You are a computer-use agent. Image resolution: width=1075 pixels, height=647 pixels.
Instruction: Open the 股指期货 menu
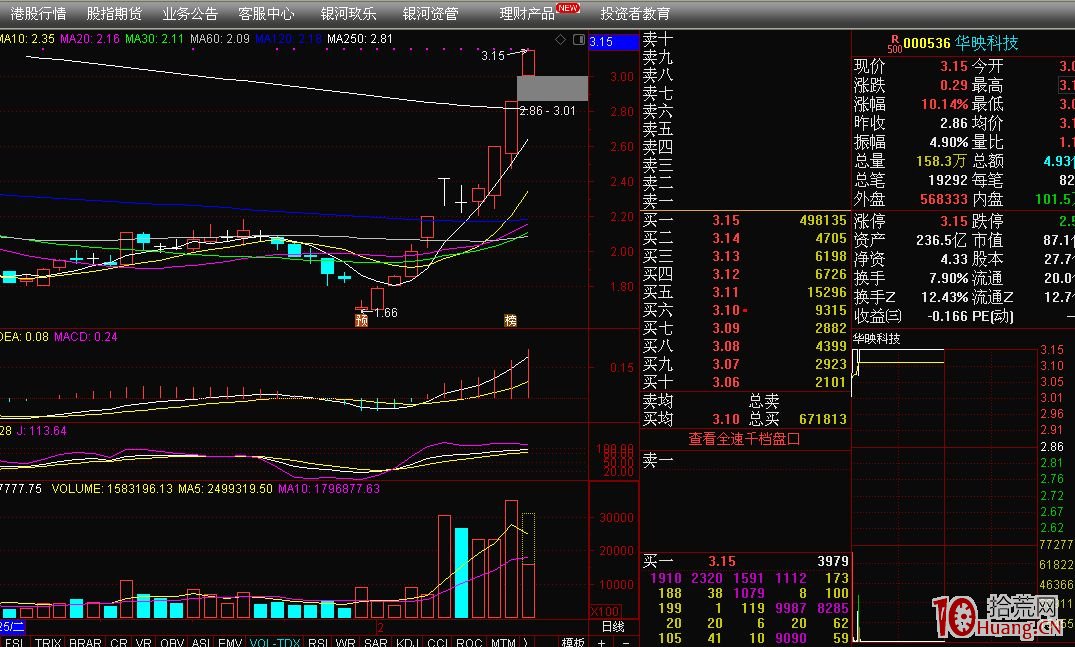coord(114,14)
